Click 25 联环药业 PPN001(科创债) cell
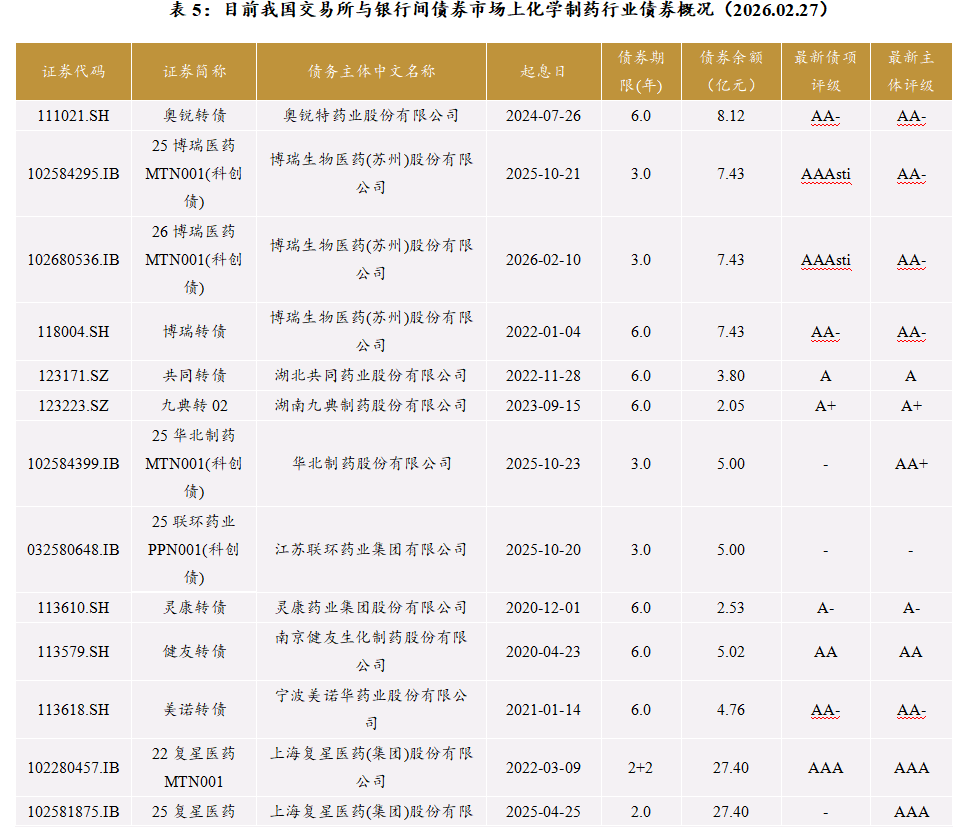This screenshot has height=838, width=970. [x=194, y=550]
